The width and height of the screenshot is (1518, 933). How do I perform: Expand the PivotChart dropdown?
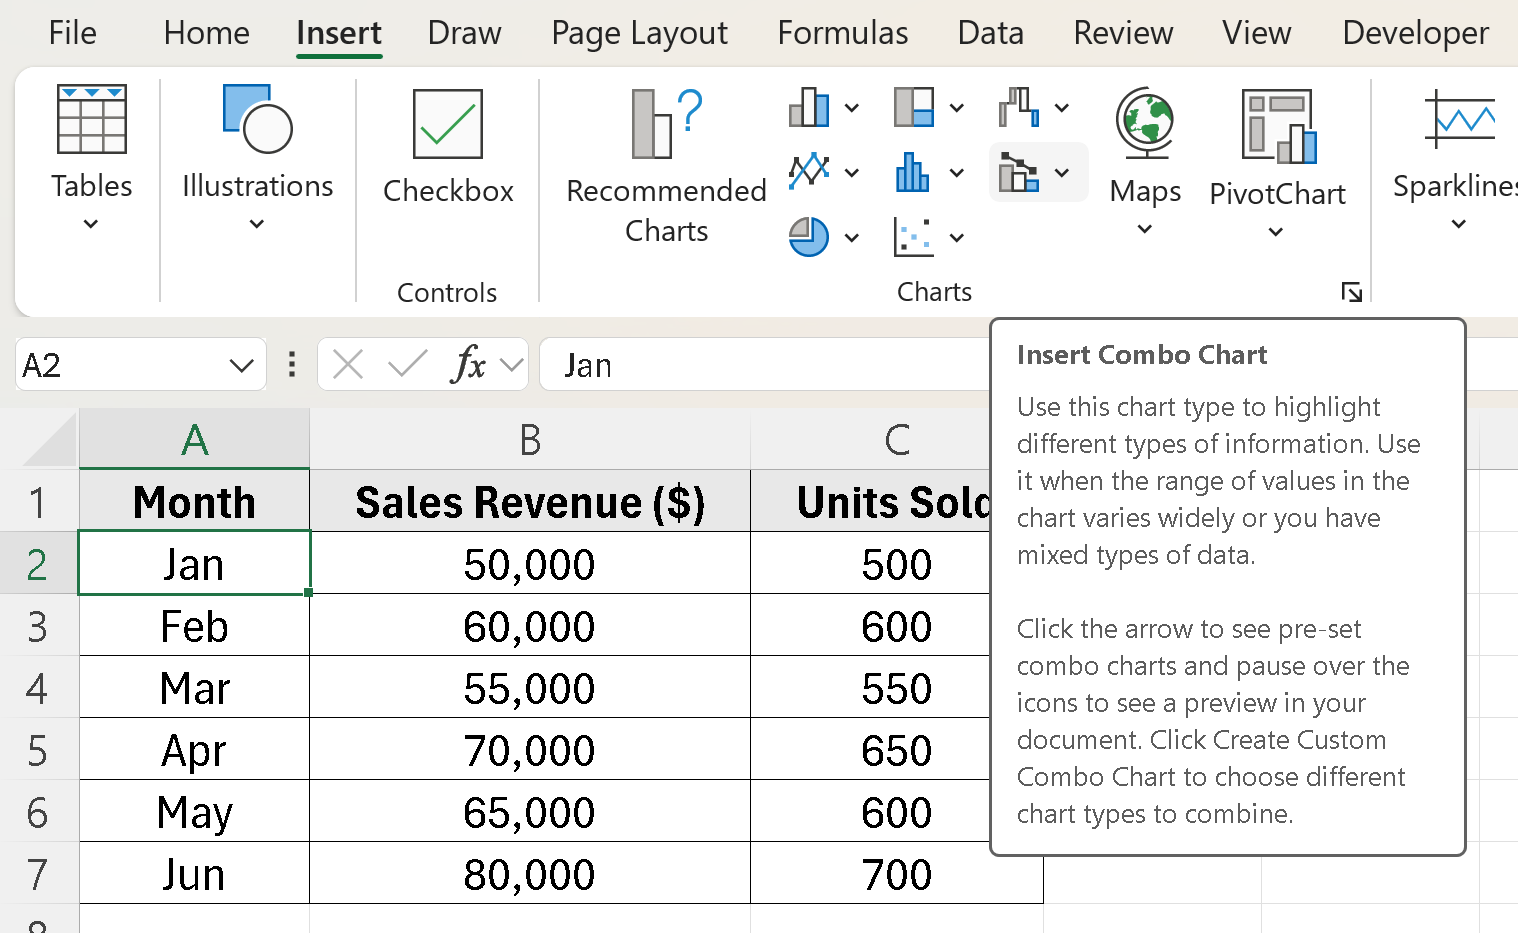click(1276, 232)
